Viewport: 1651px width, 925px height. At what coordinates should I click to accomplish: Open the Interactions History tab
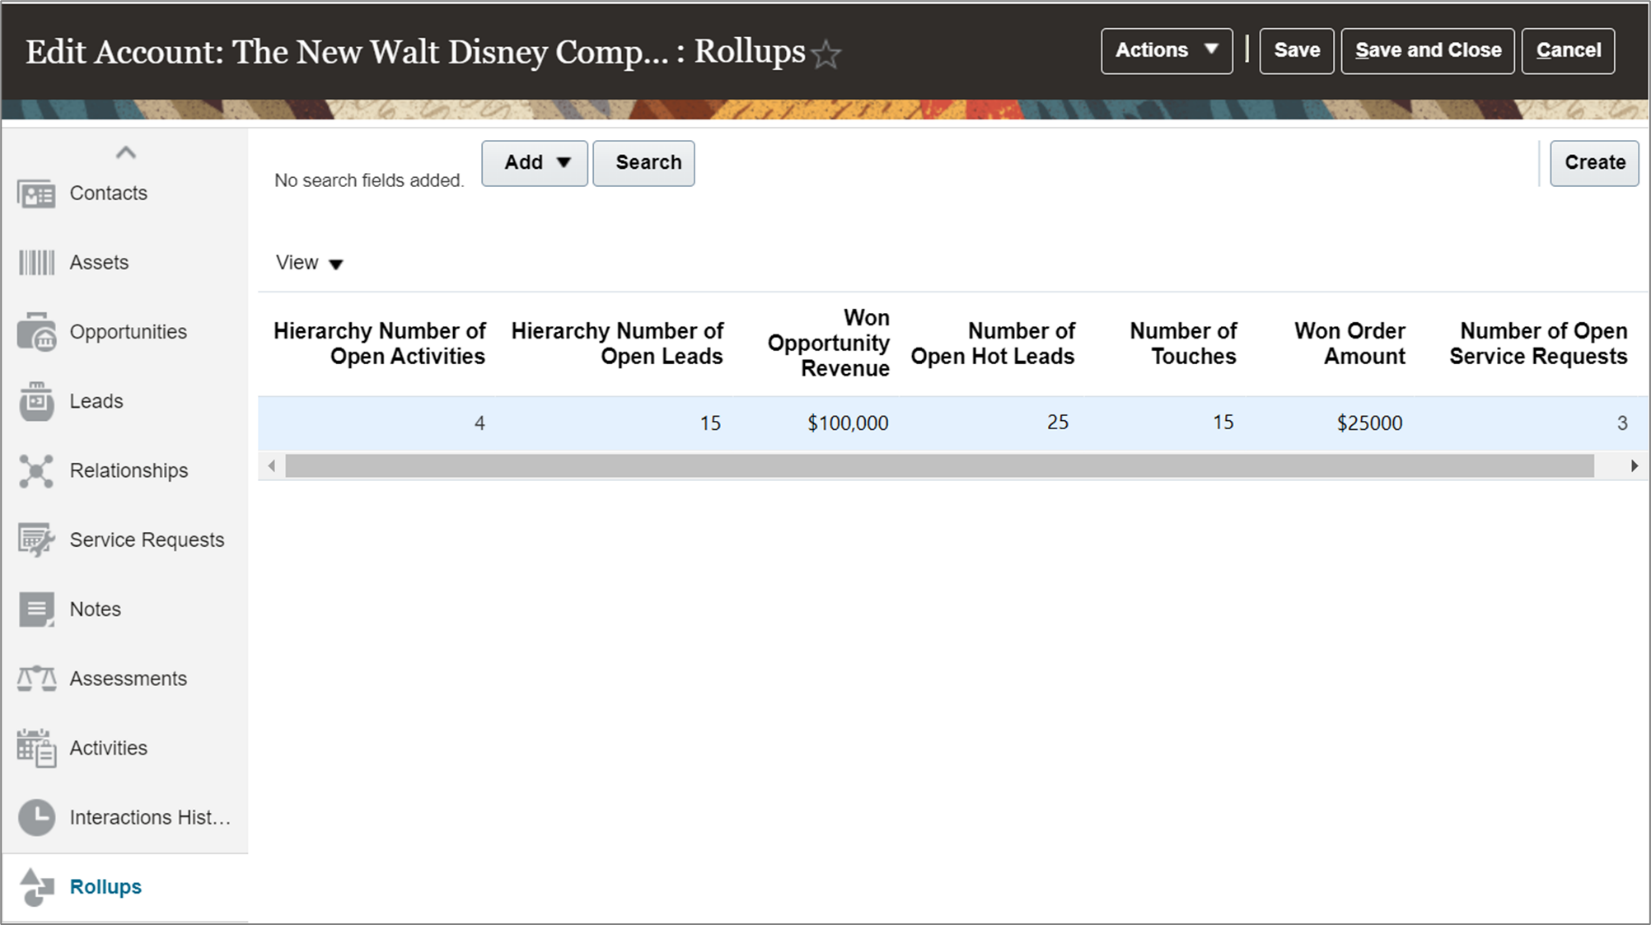(x=150, y=817)
